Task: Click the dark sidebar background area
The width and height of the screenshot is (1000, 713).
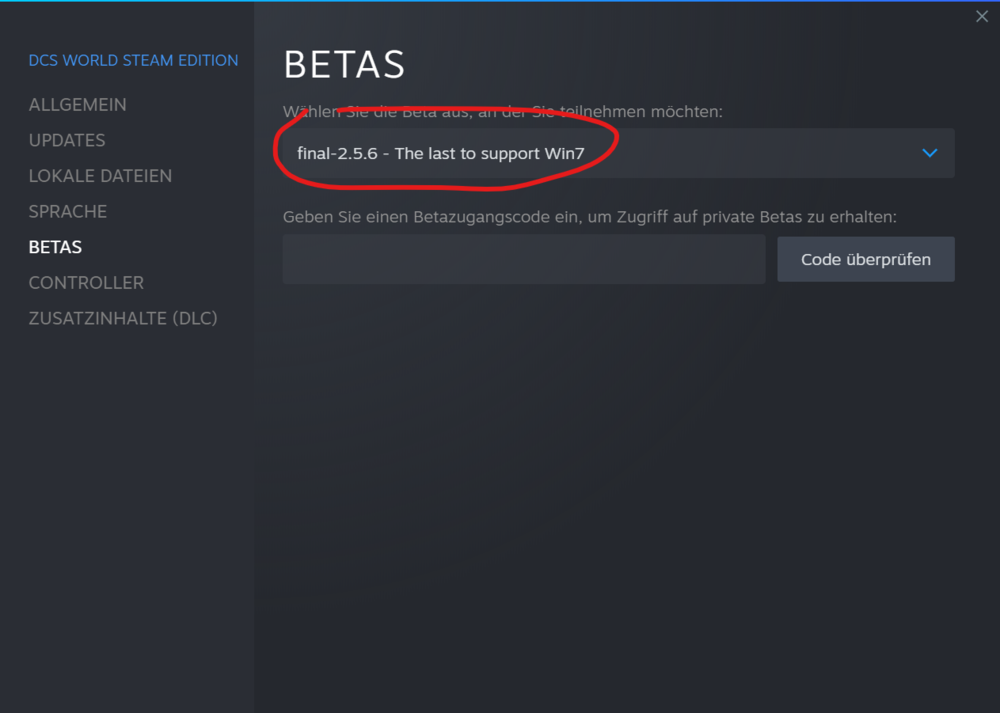Action: pos(127,500)
